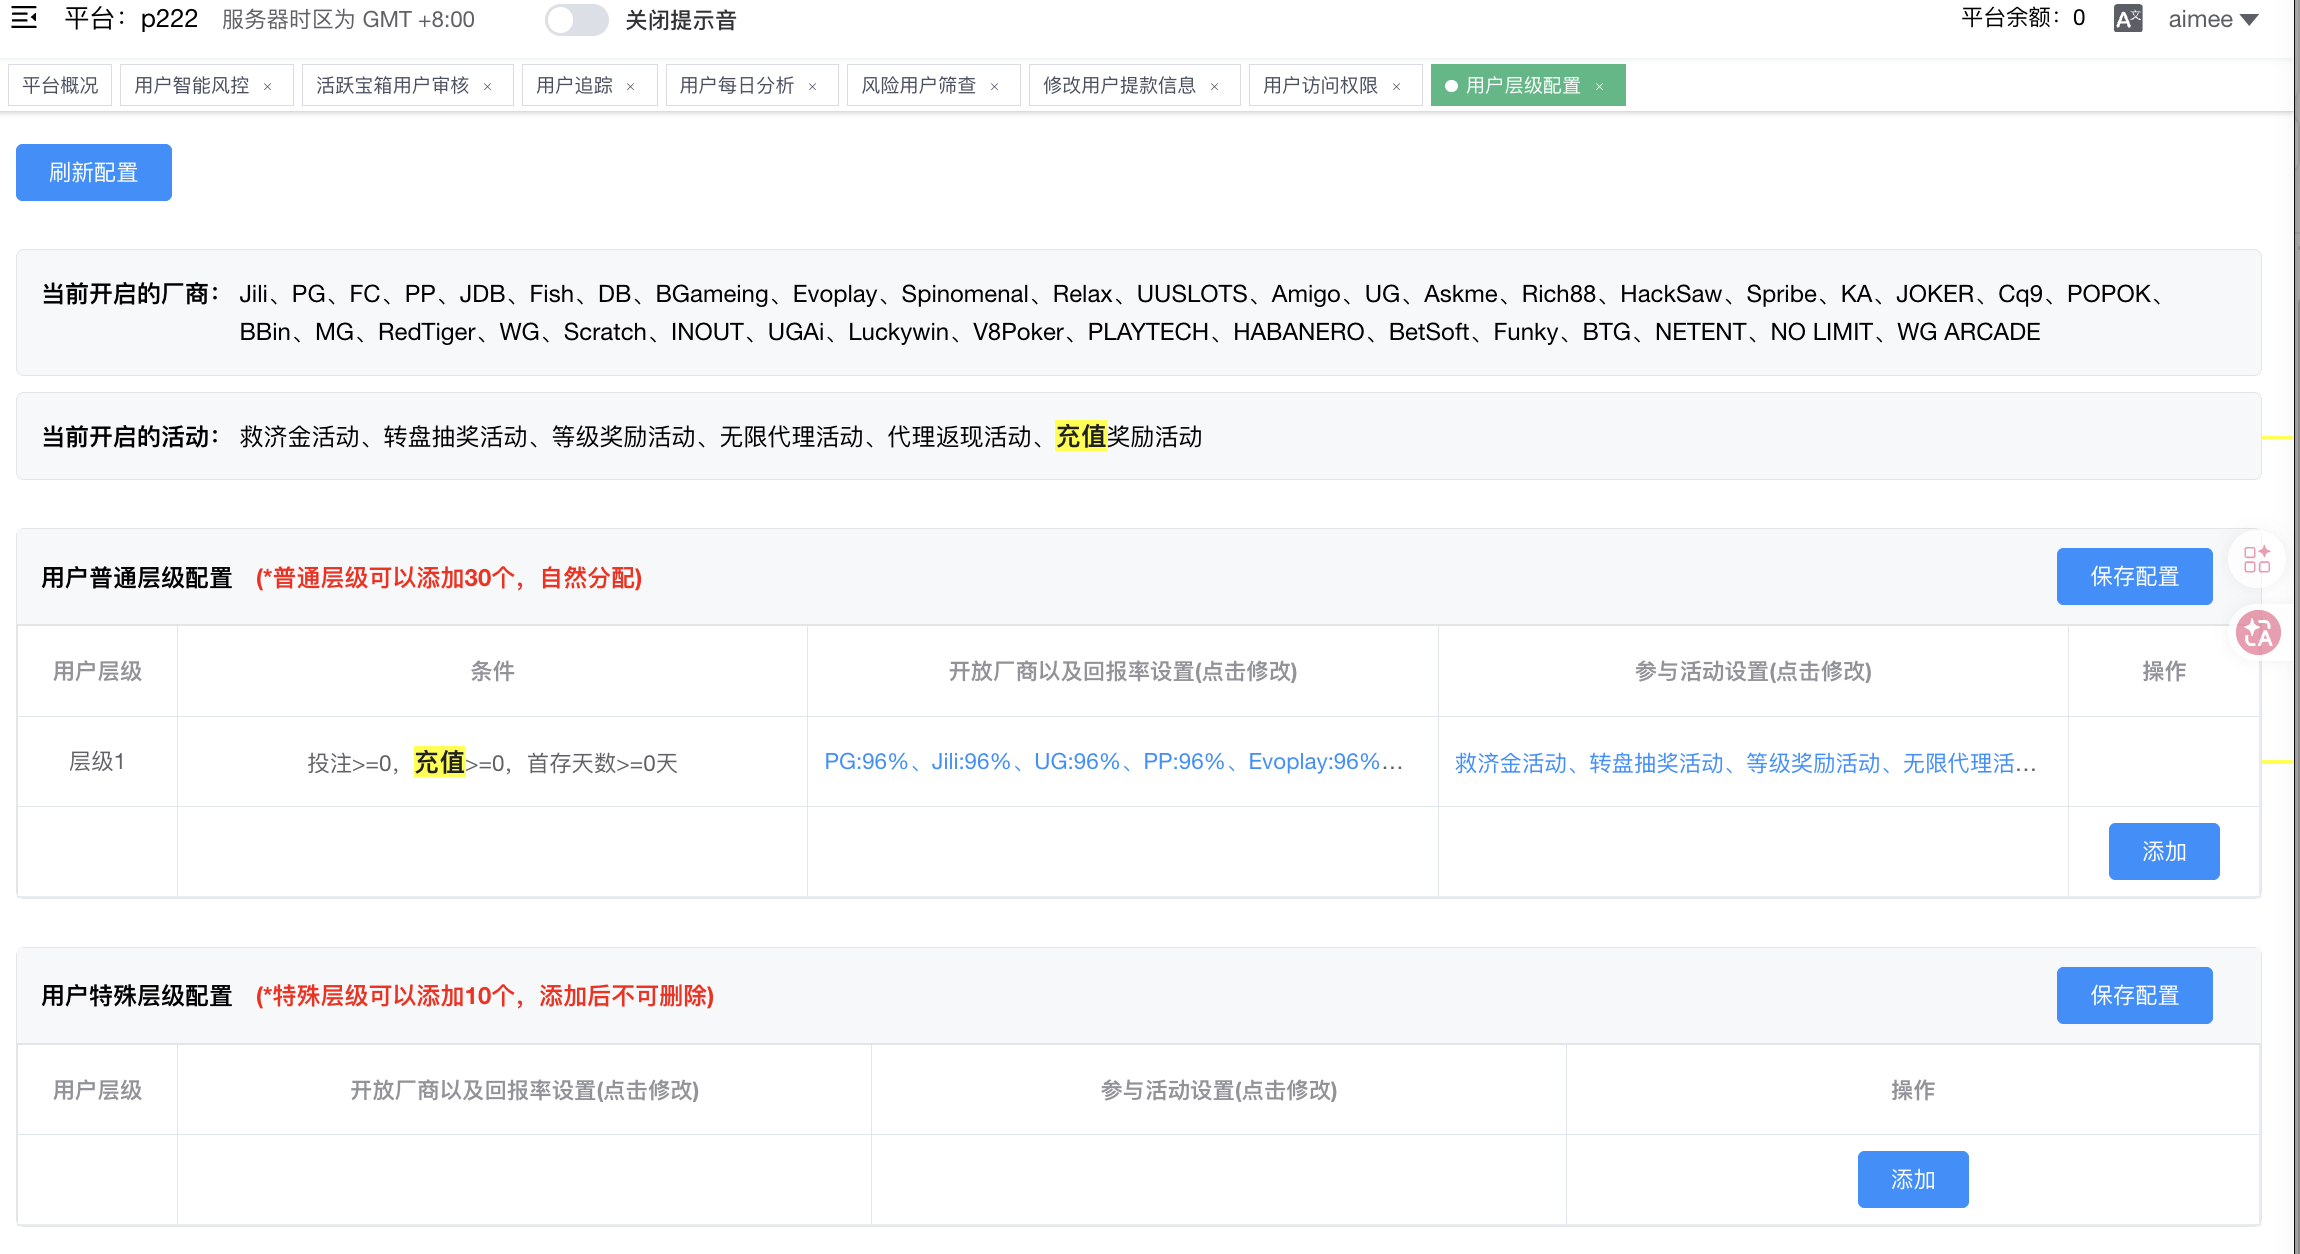
Task: Click the page vertical scrollbar
Action: [x=2296, y=627]
